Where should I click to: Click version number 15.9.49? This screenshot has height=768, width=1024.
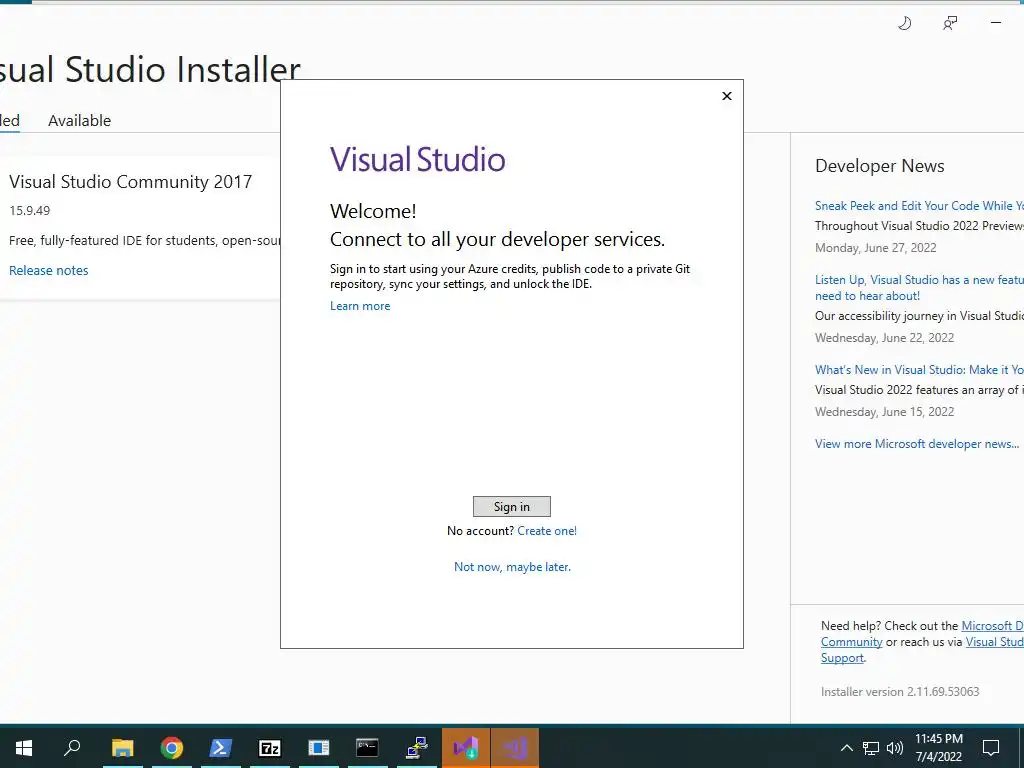29,211
